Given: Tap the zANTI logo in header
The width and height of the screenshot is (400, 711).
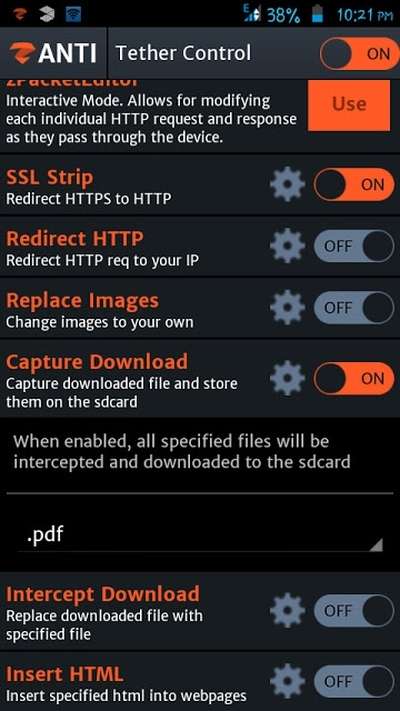Looking at the screenshot, I should coord(53,53).
